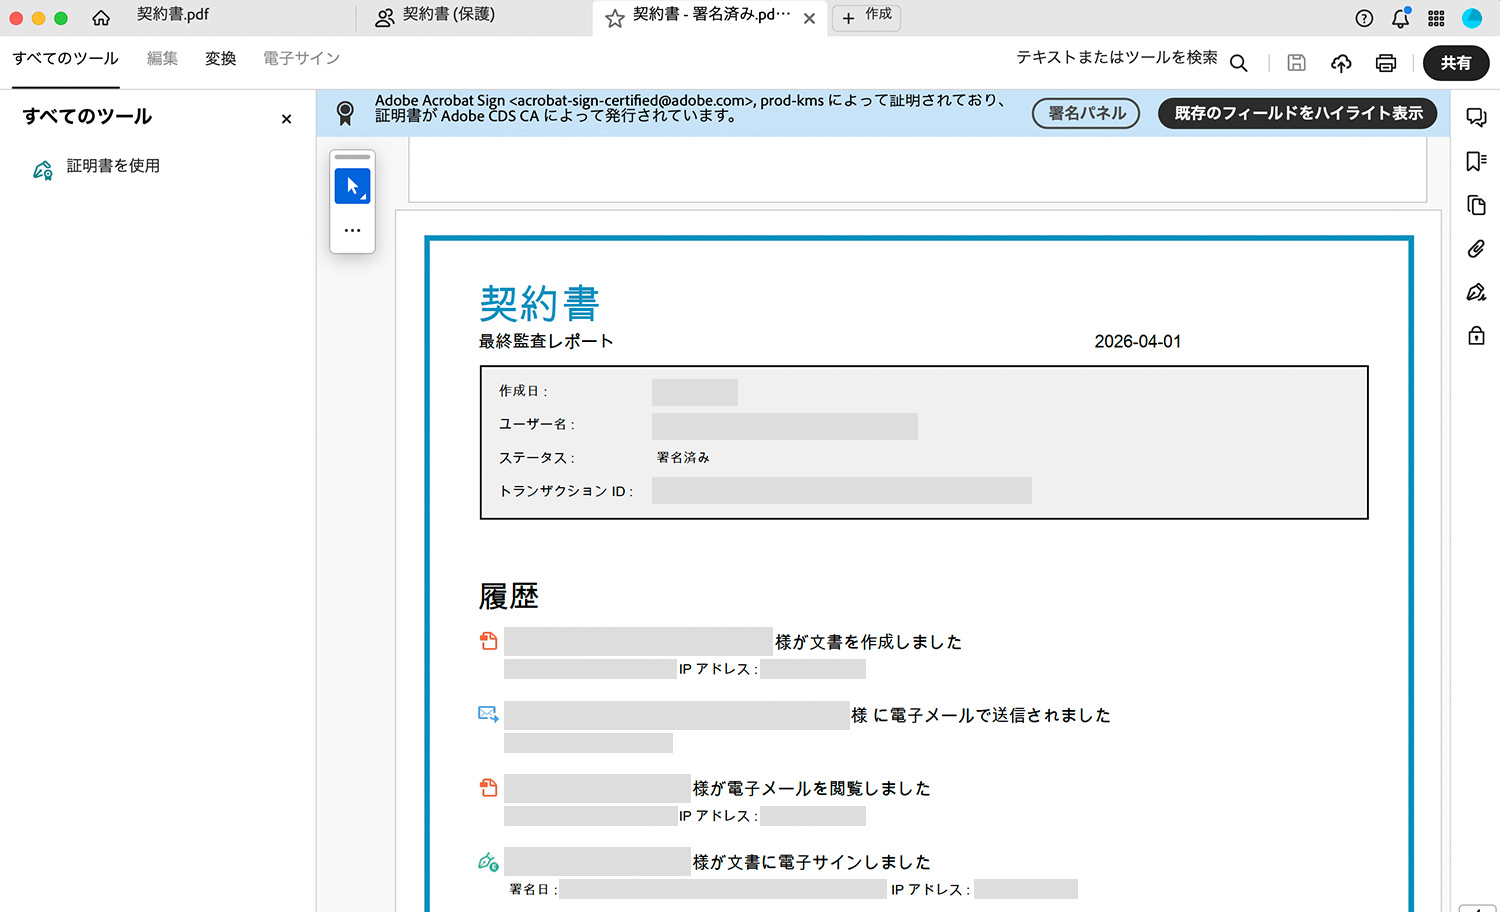Open the 編集 menu

tap(162, 58)
